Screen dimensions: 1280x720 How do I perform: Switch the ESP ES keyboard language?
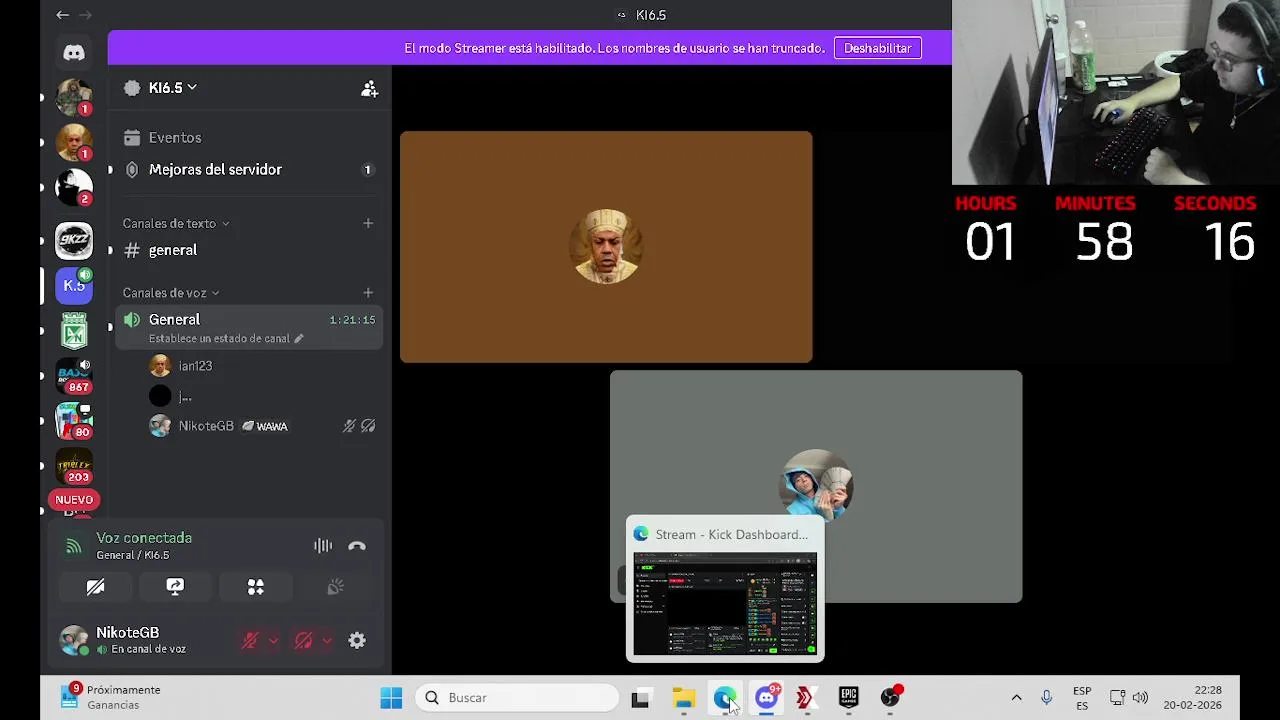pos(1082,698)
